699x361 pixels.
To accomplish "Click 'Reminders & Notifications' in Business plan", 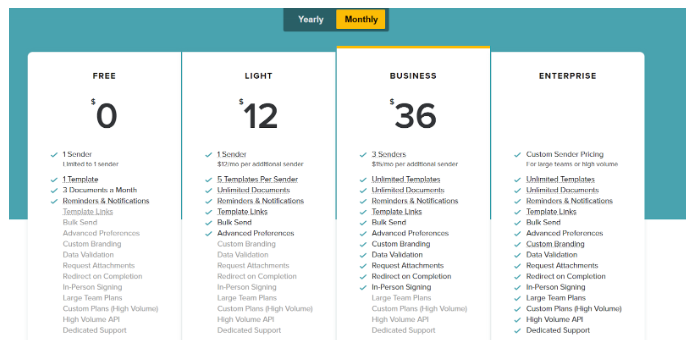I will [415, 201].
